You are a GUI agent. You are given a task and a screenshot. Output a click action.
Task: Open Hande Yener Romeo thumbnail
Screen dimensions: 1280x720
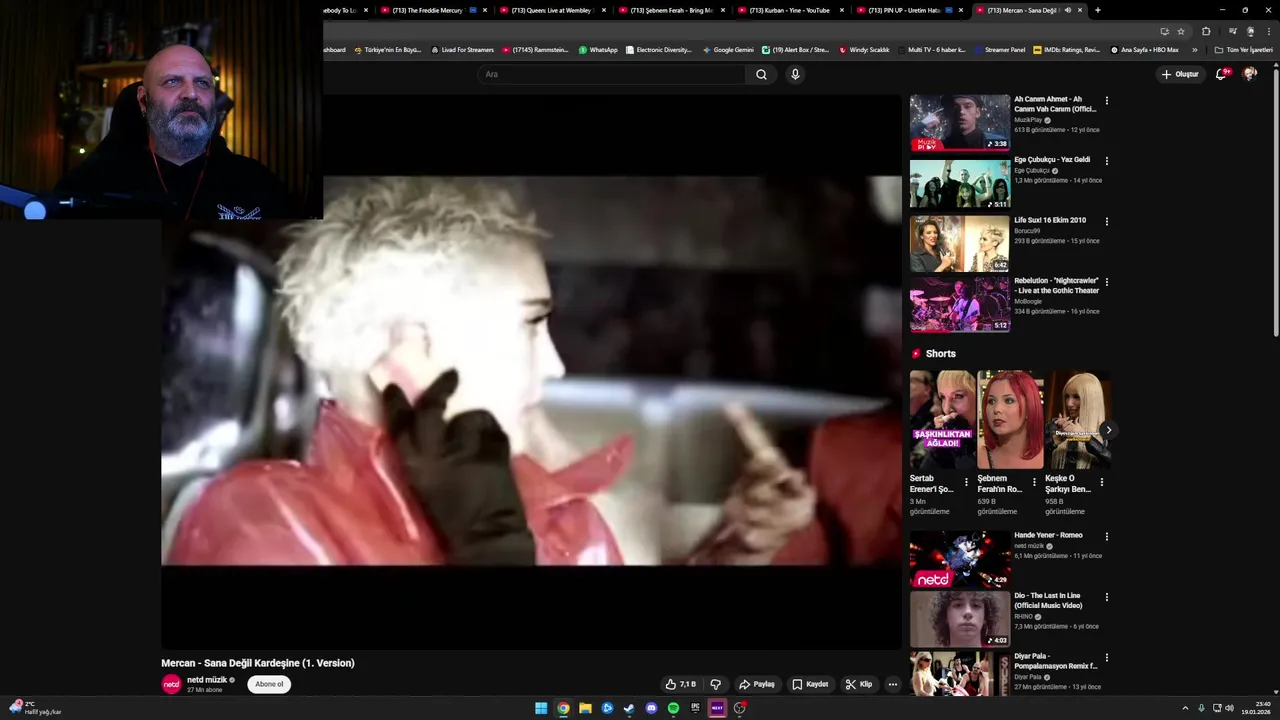[960, 559]
